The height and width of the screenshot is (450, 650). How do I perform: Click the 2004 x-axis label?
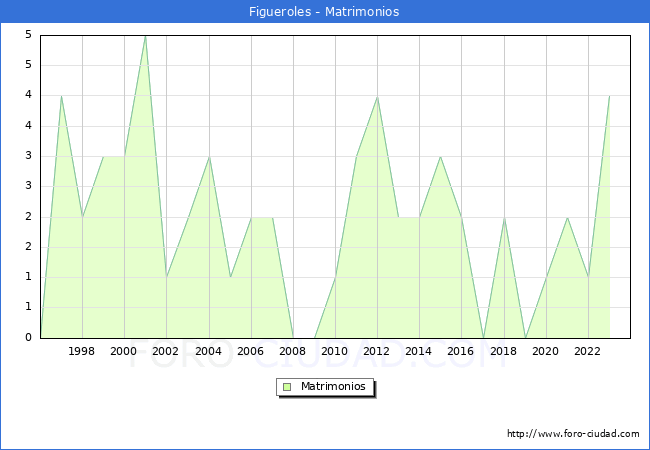pyautogui.click(x=208, y=351)
